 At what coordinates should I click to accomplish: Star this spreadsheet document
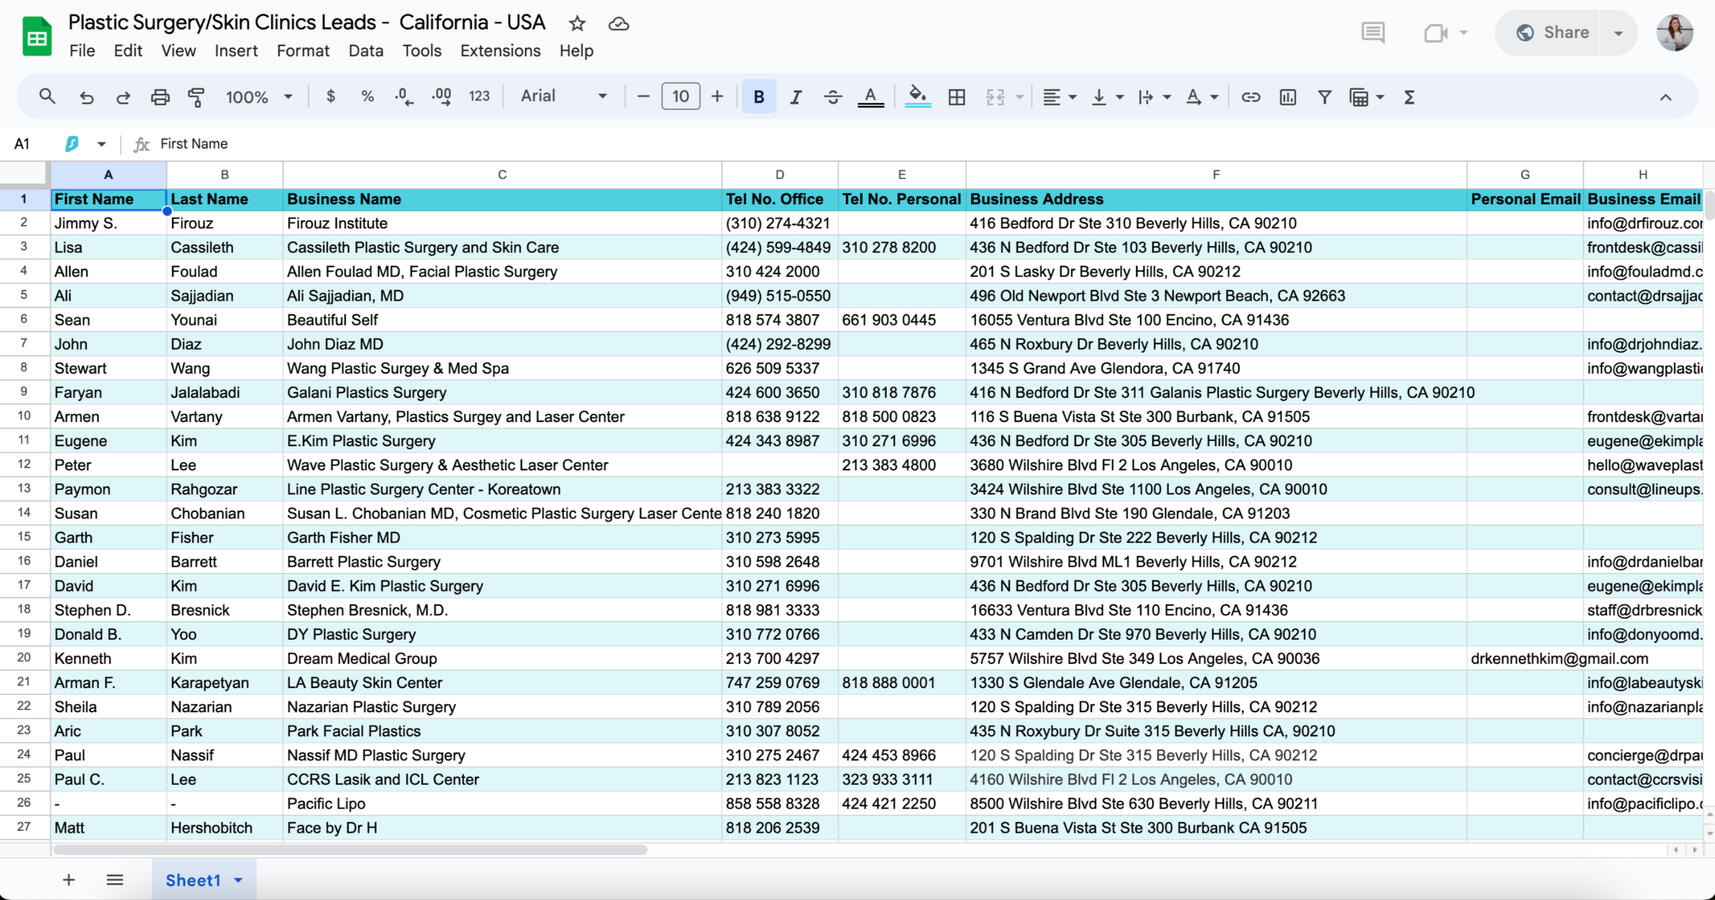(577, 23)
